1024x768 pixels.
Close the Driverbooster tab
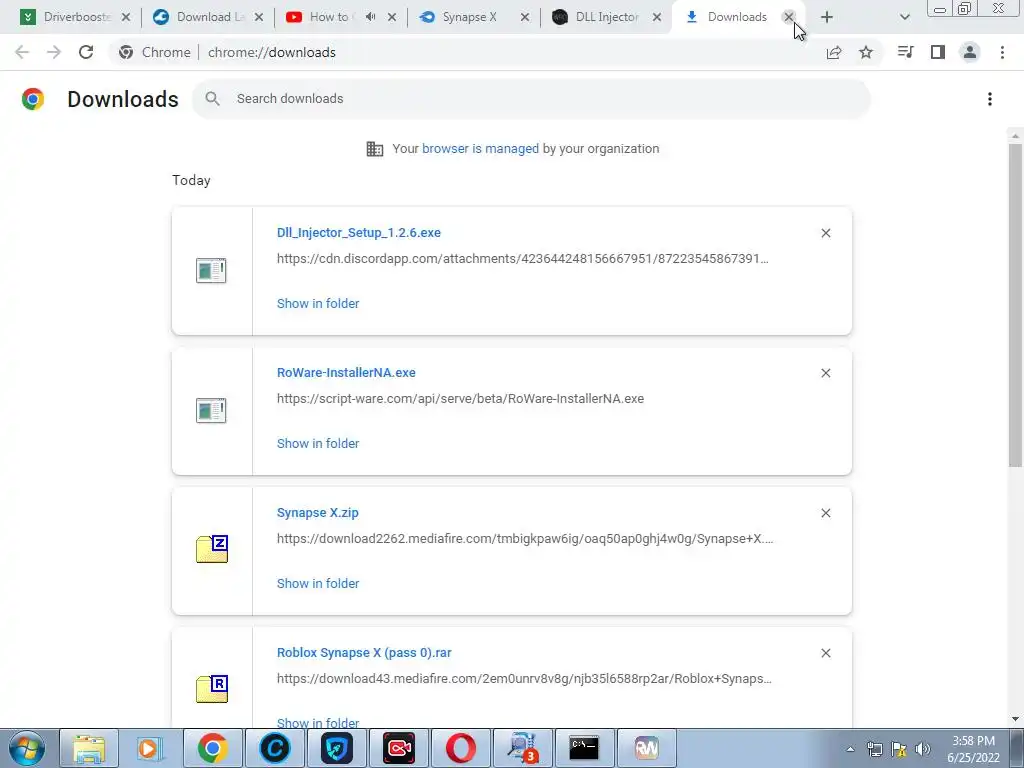point(126,17)
